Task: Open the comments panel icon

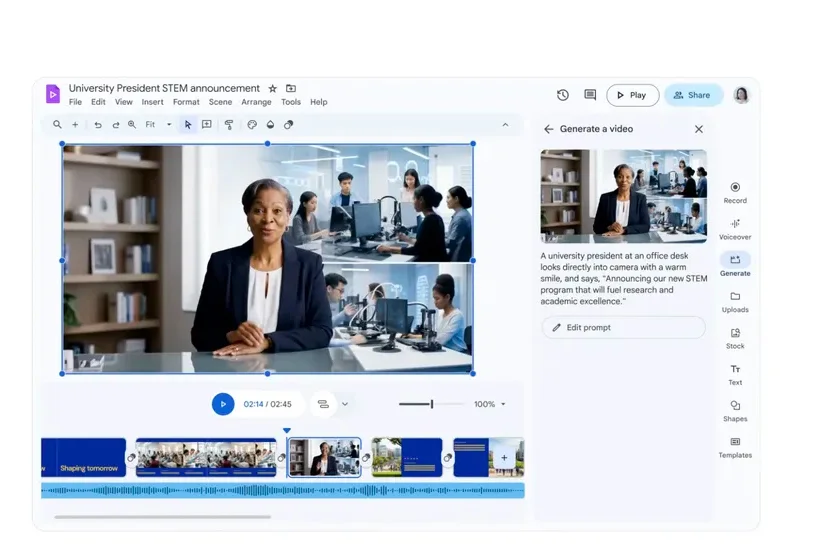Action: (x=590, y=95)
